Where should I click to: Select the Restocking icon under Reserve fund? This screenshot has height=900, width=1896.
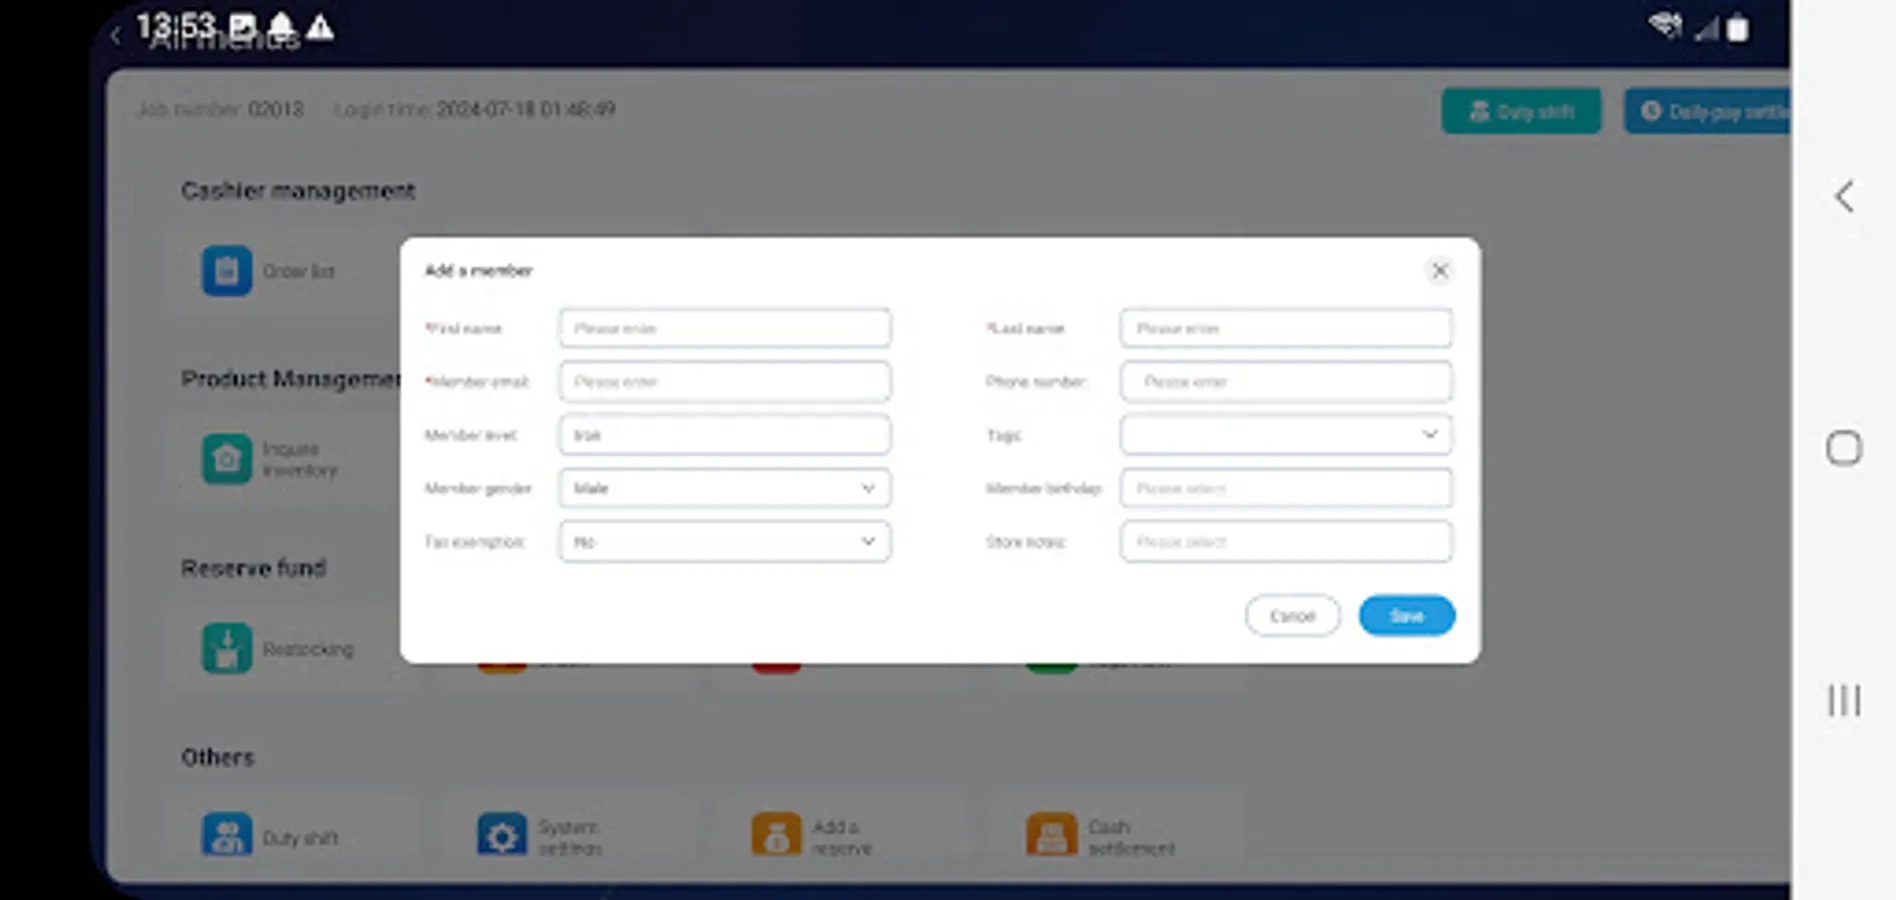tap(227, 648)
